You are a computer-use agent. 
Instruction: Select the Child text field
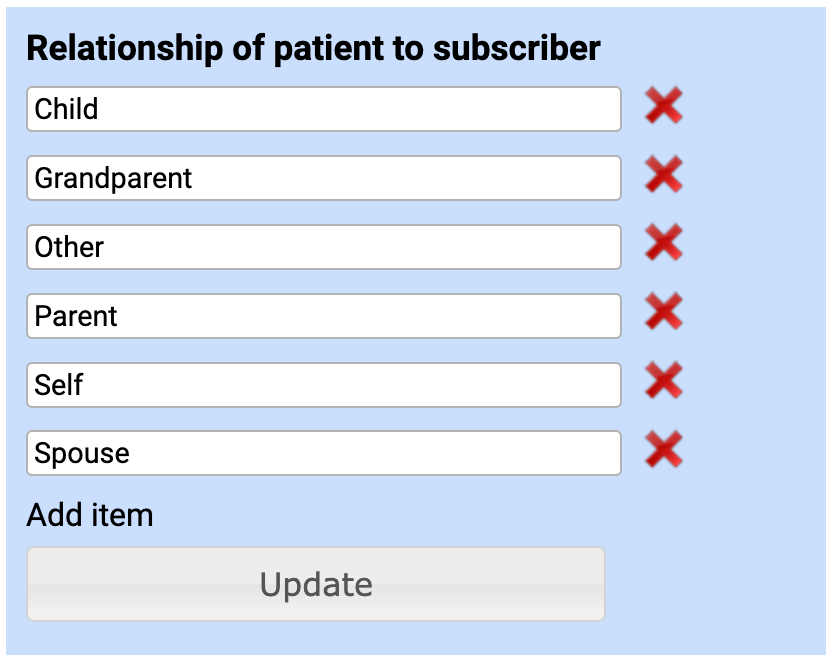tap(322, 109)
